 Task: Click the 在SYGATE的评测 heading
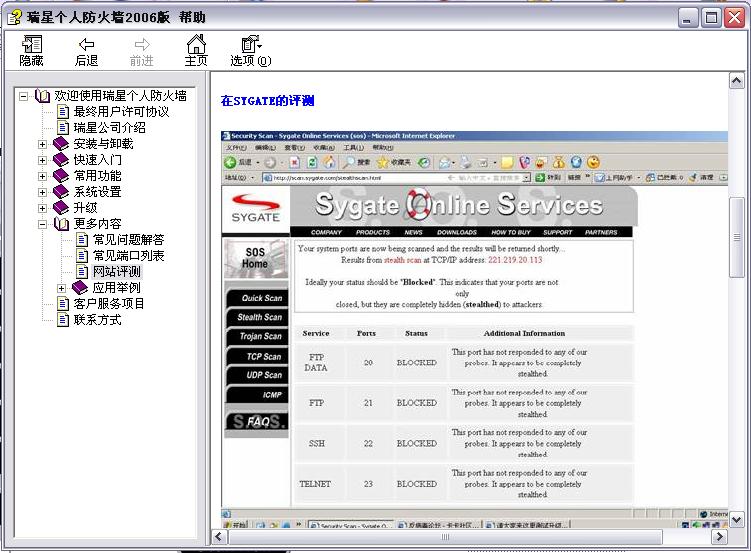pos(267,101)
